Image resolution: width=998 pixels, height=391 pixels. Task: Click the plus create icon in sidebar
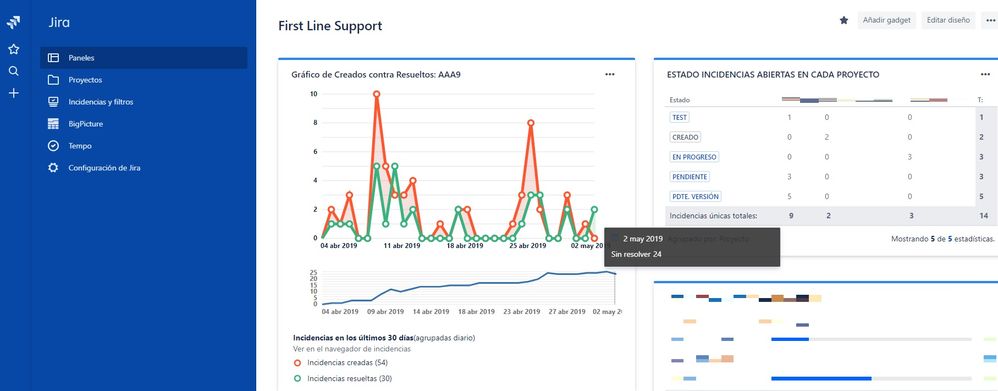coord(13,93)
